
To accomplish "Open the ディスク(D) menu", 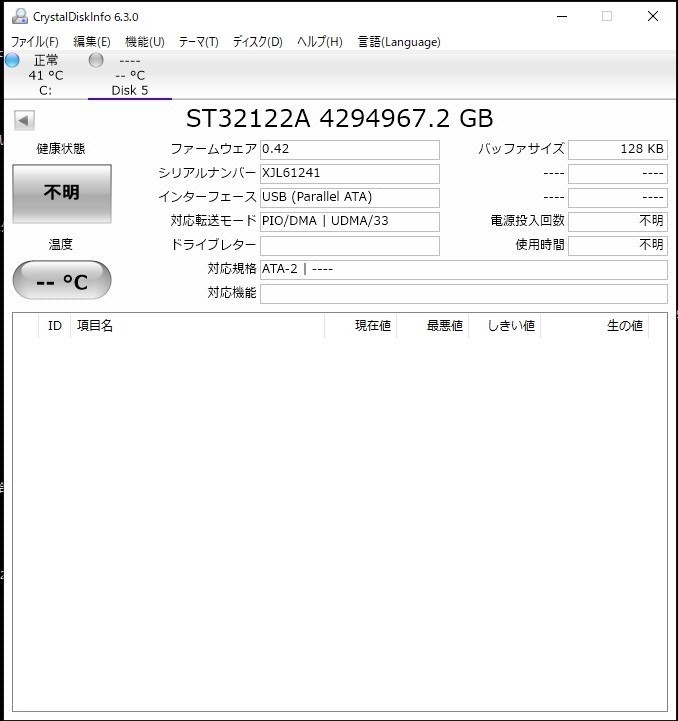I will (x=257, y=42).
